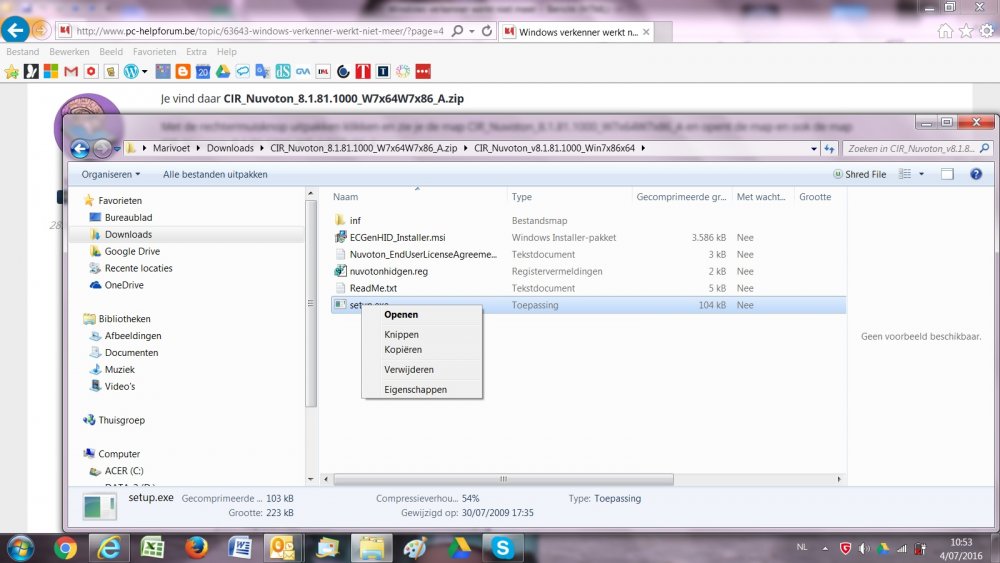Click the Windows Start button

point(20,548)
